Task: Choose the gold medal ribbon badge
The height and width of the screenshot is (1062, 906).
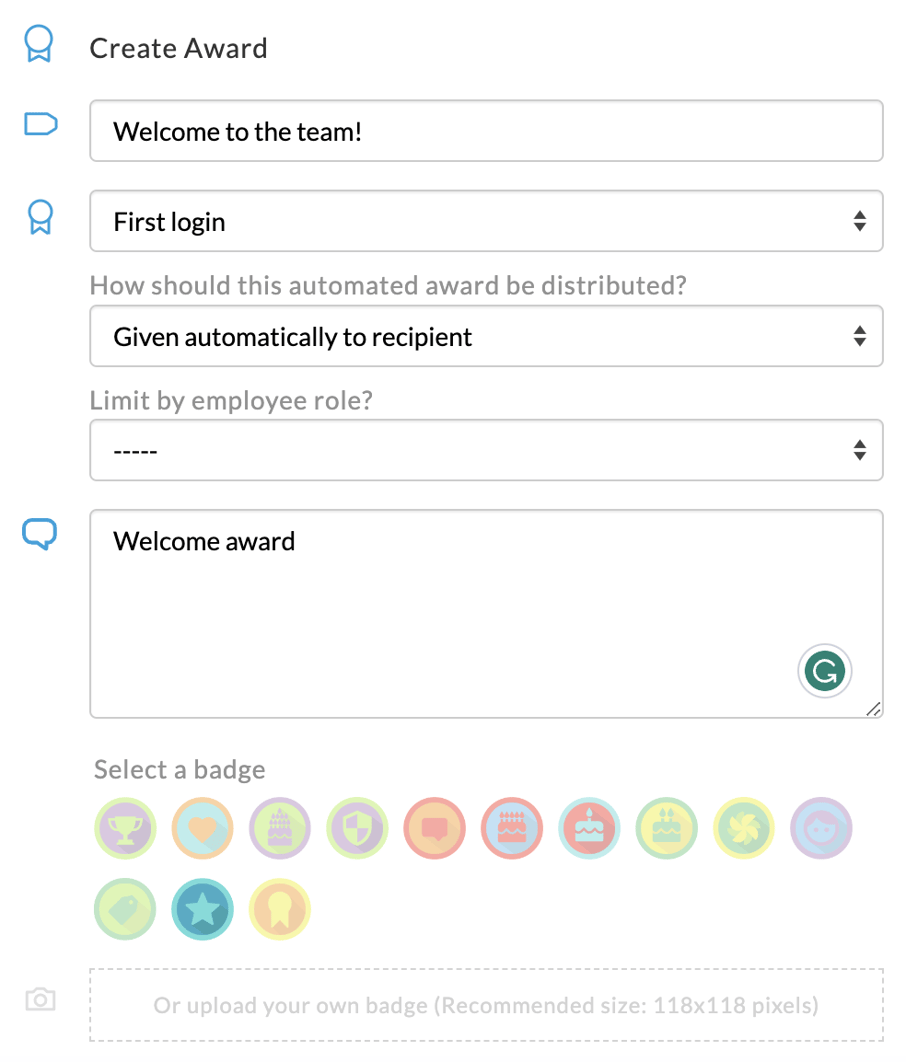Action: [x=280, y=909]
